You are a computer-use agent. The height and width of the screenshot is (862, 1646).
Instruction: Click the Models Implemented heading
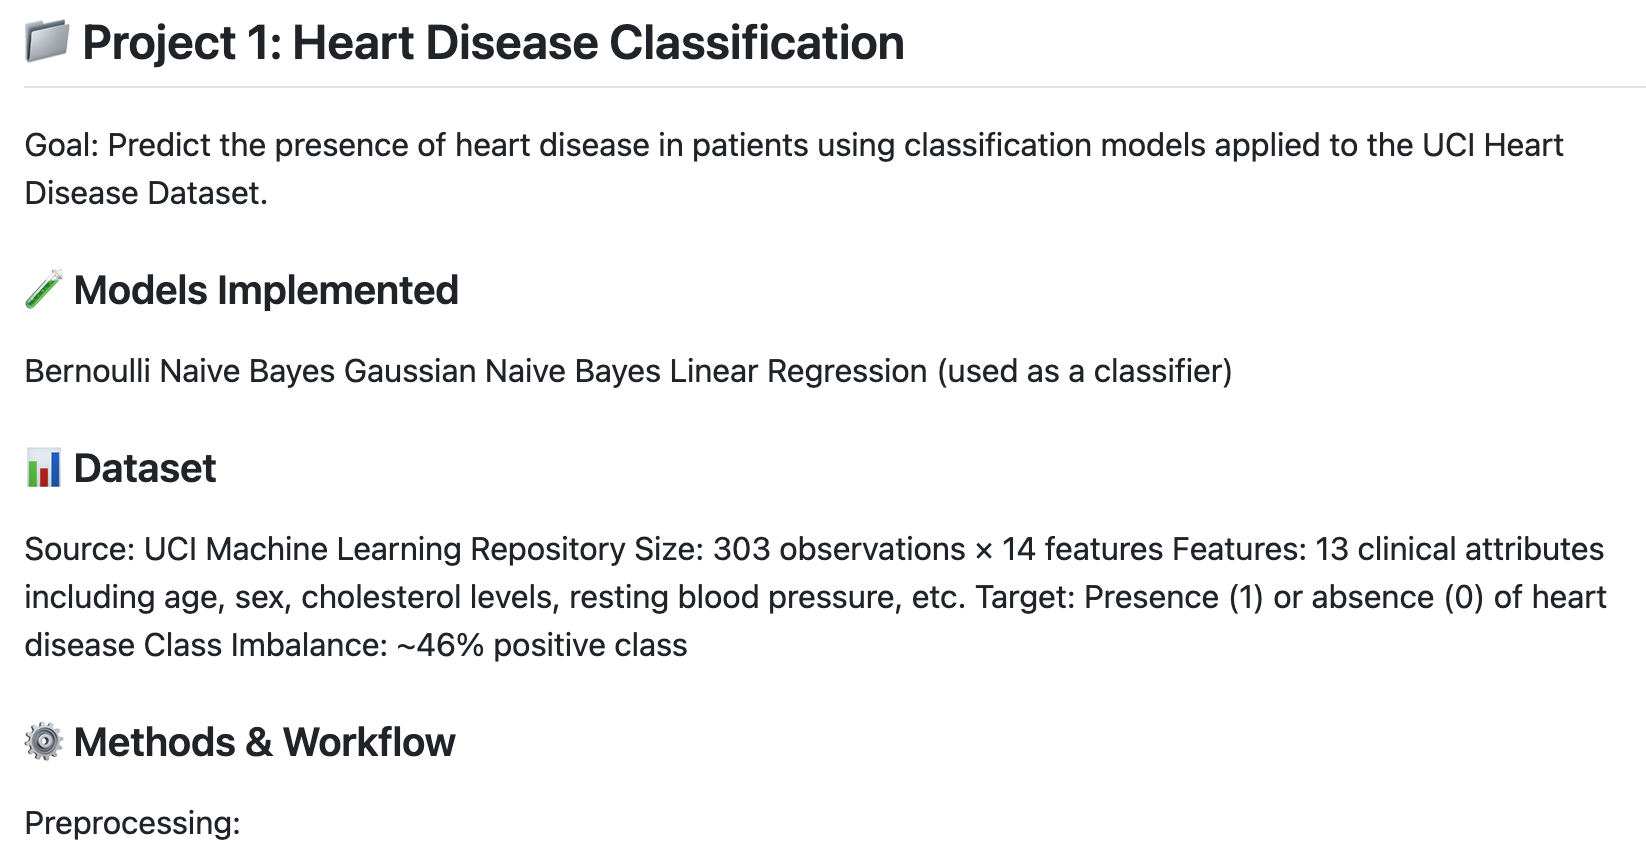pyautogui.click(x=266, y=290)
